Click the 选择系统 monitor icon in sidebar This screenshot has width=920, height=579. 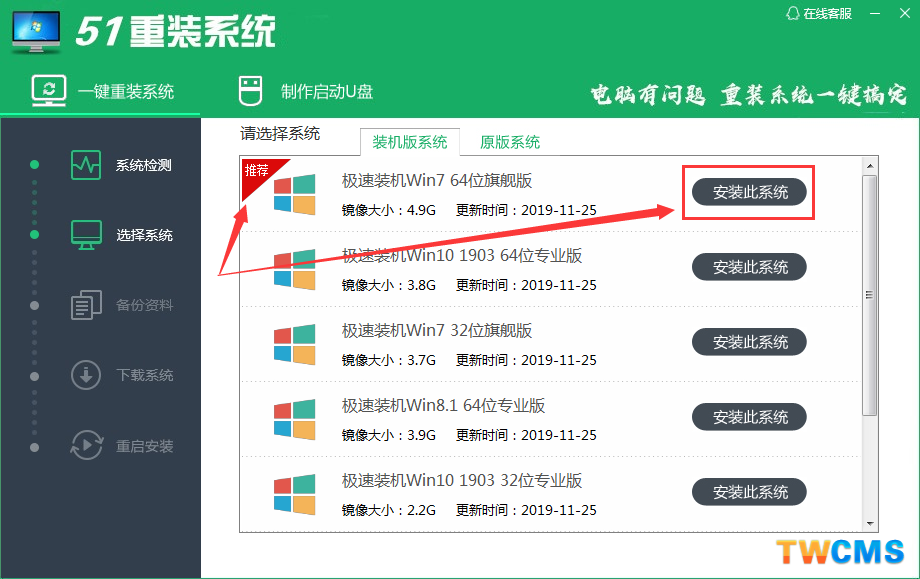tap(86, 235)
